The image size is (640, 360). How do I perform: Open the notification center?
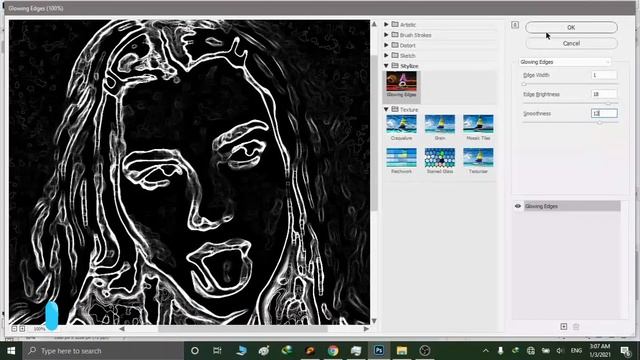tap(625, 351)
